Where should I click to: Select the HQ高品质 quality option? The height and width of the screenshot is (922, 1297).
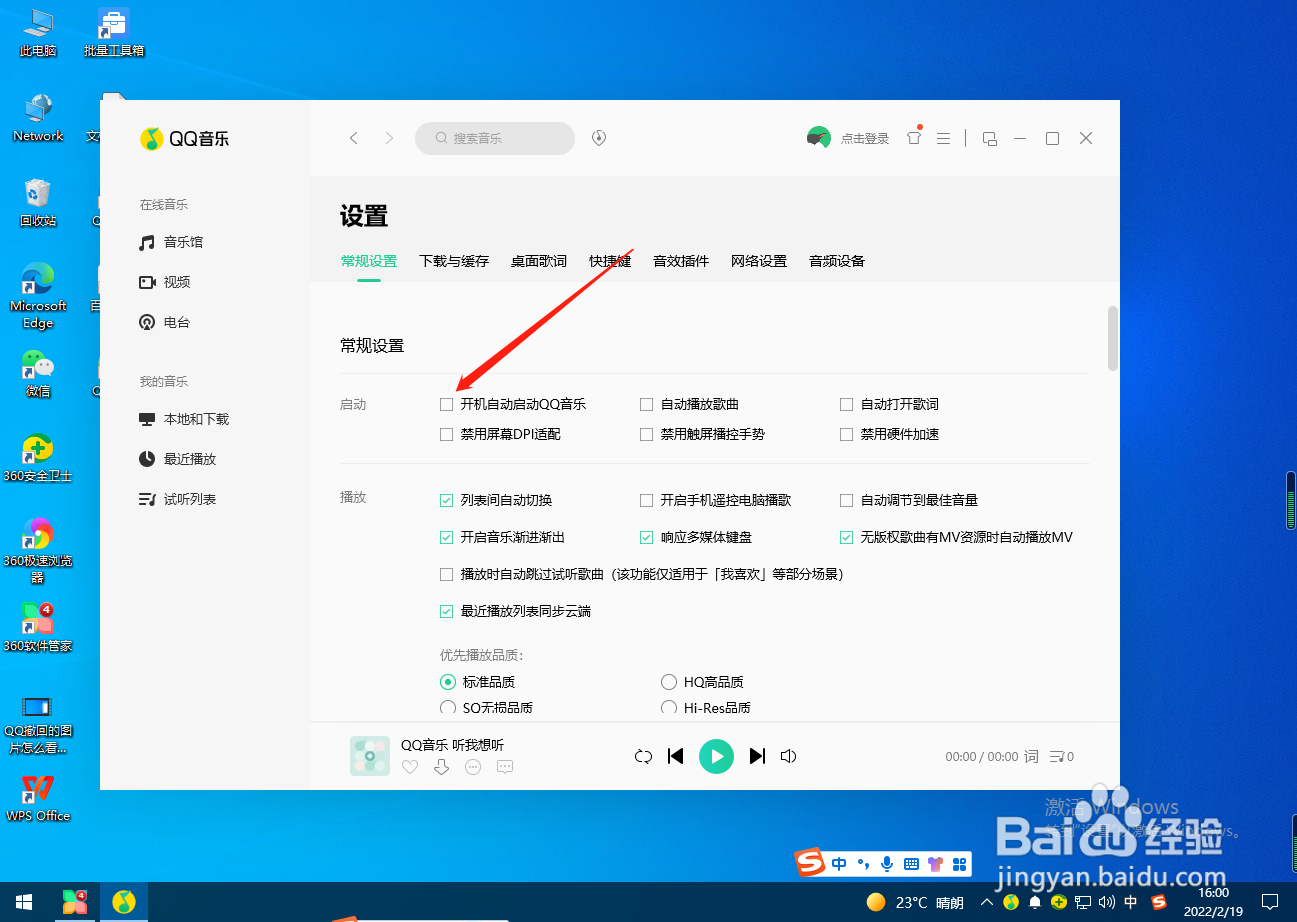(668, 681)
